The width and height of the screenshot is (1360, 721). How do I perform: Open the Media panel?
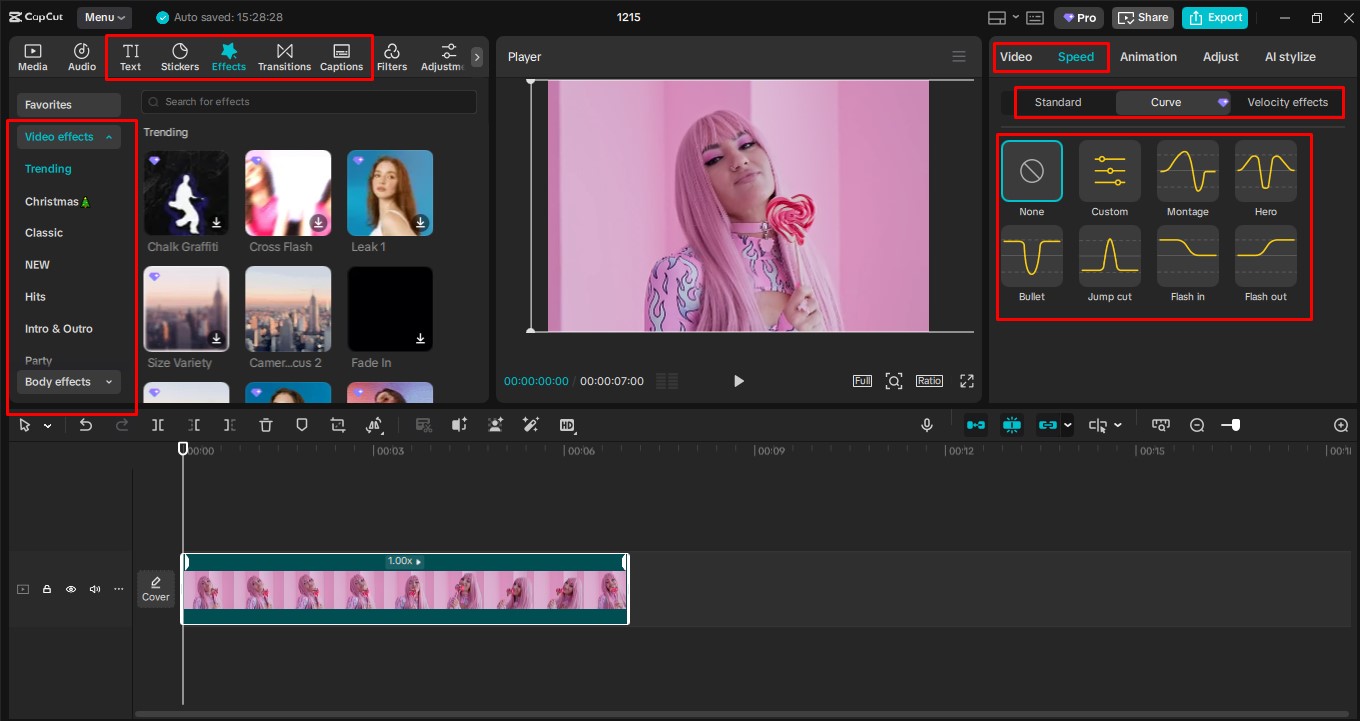coord(32,56)
